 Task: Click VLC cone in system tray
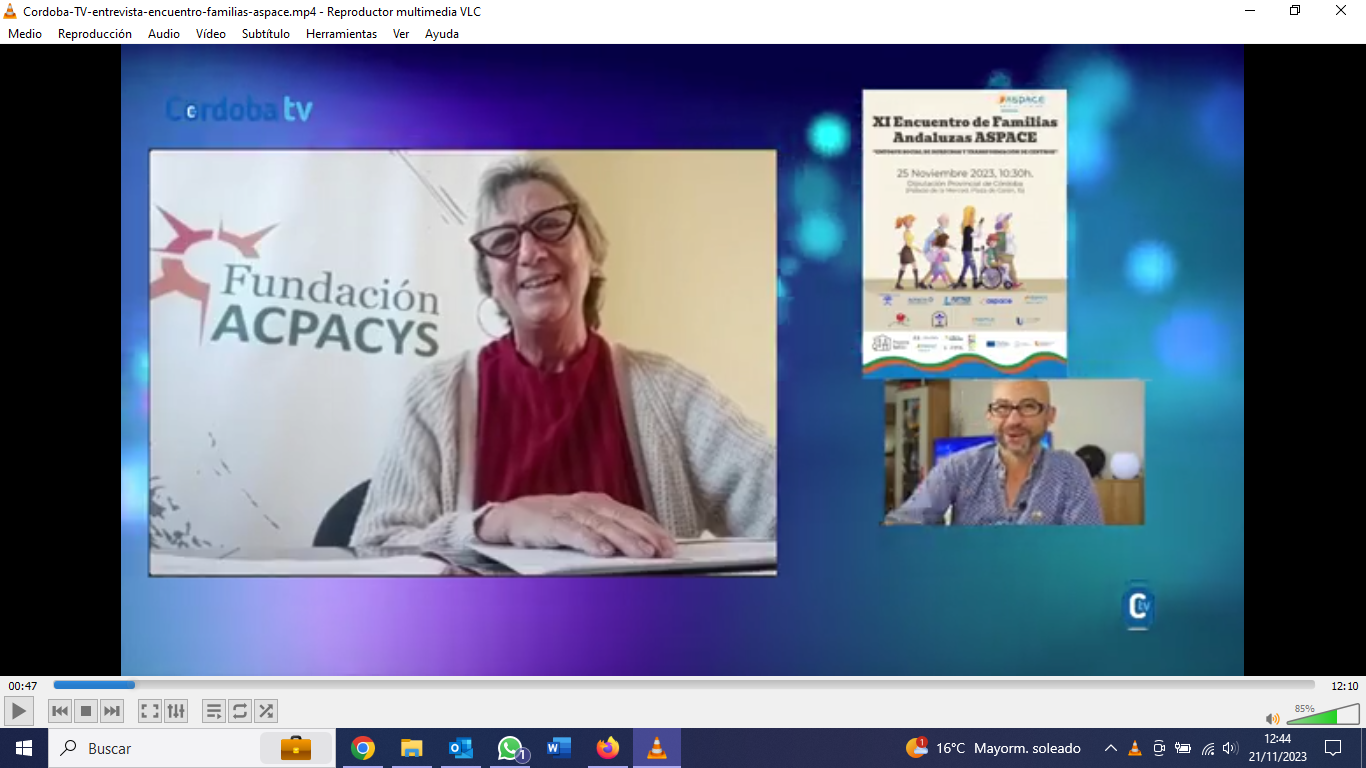1135,748
